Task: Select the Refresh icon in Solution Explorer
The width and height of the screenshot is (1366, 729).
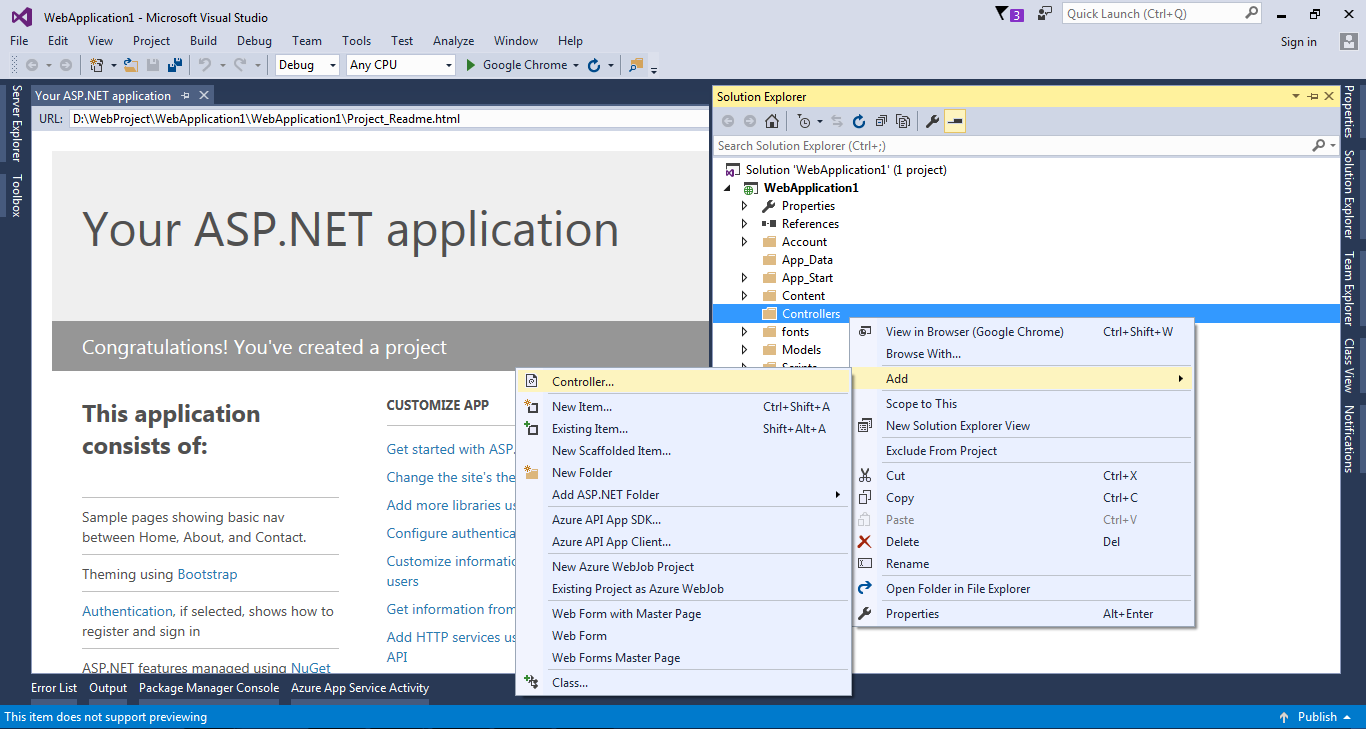Action: 859,120
